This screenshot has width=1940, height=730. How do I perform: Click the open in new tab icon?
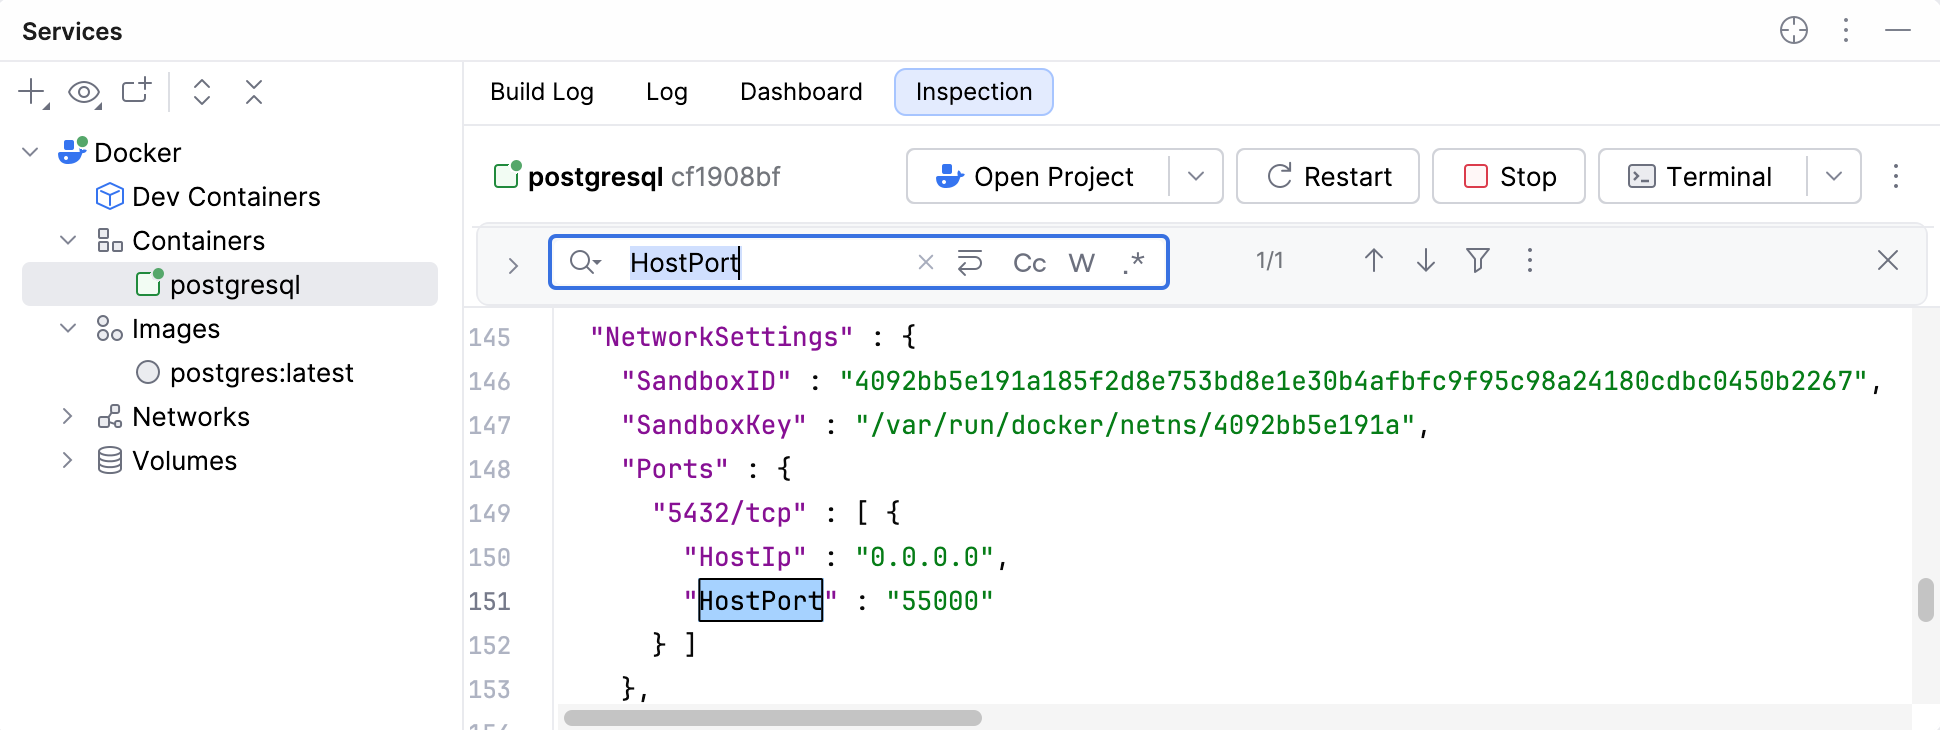pyautogui.click(x=136, y=91)
